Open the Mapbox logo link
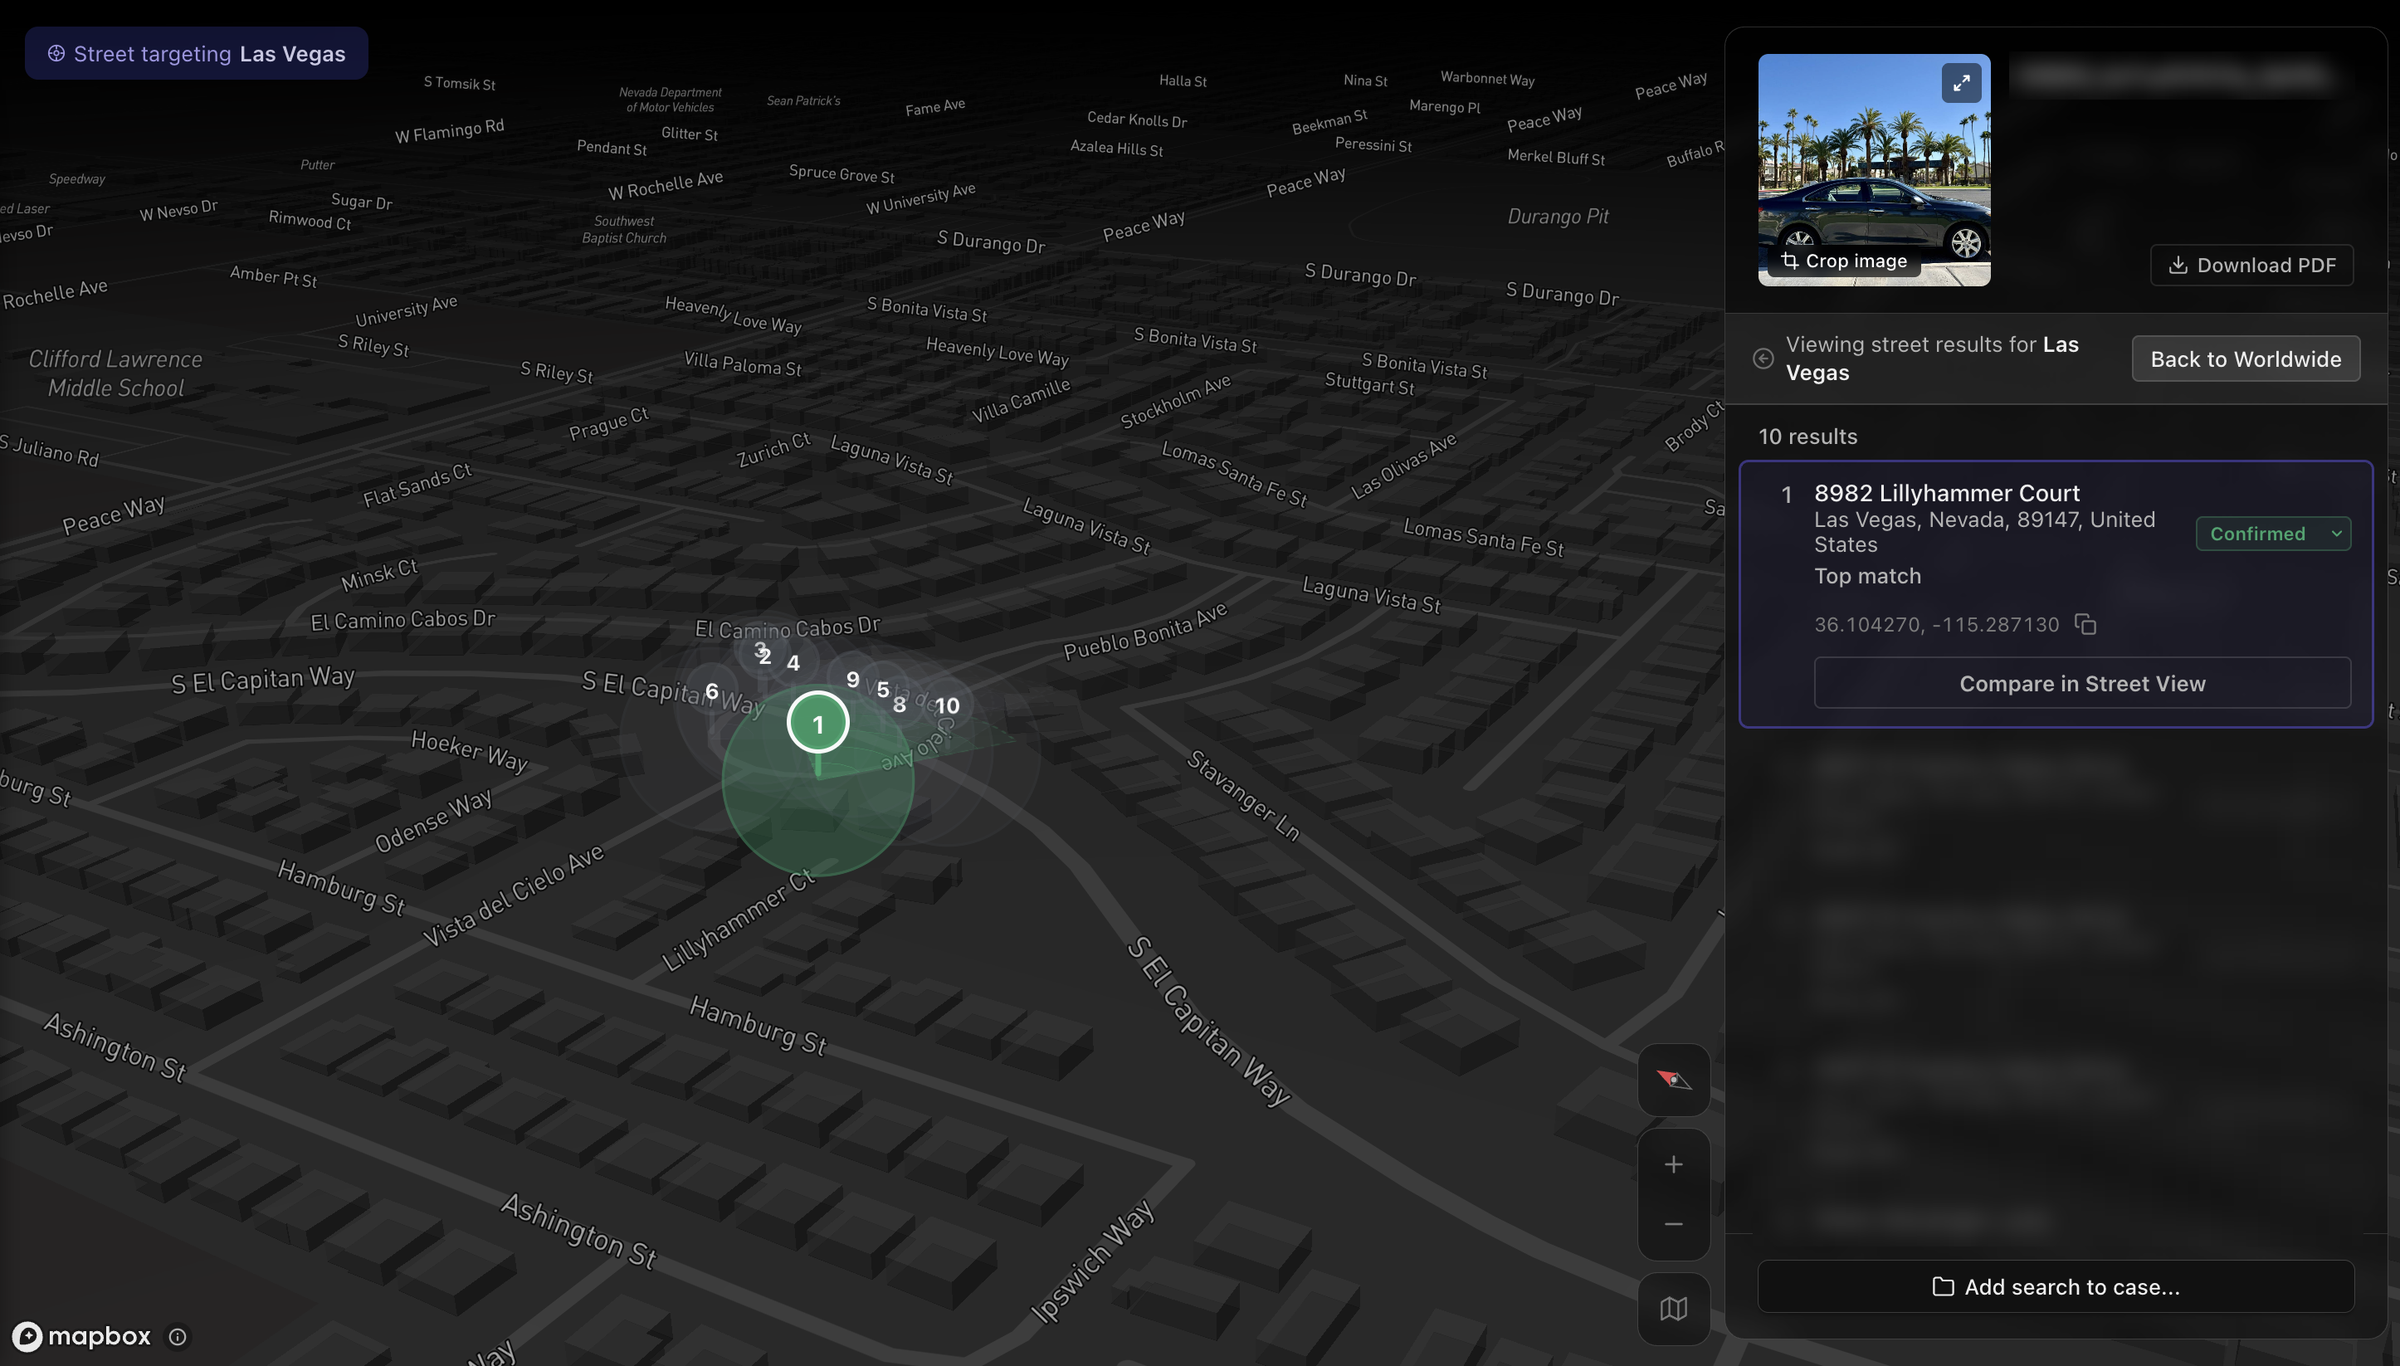Viewport: 2400px width, 1366px height. [82, 1336]
